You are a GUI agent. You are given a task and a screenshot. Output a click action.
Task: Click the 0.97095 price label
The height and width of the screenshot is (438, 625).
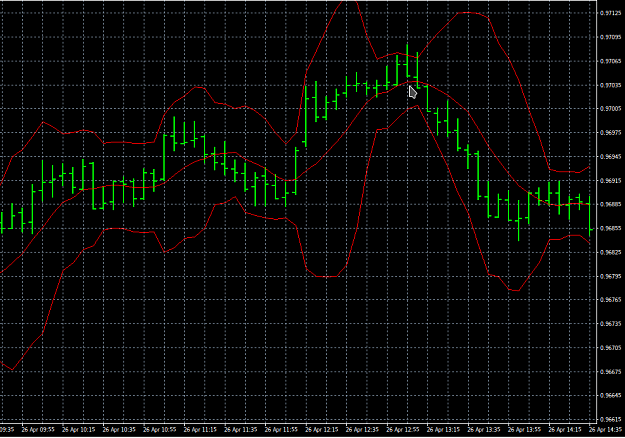613,37
